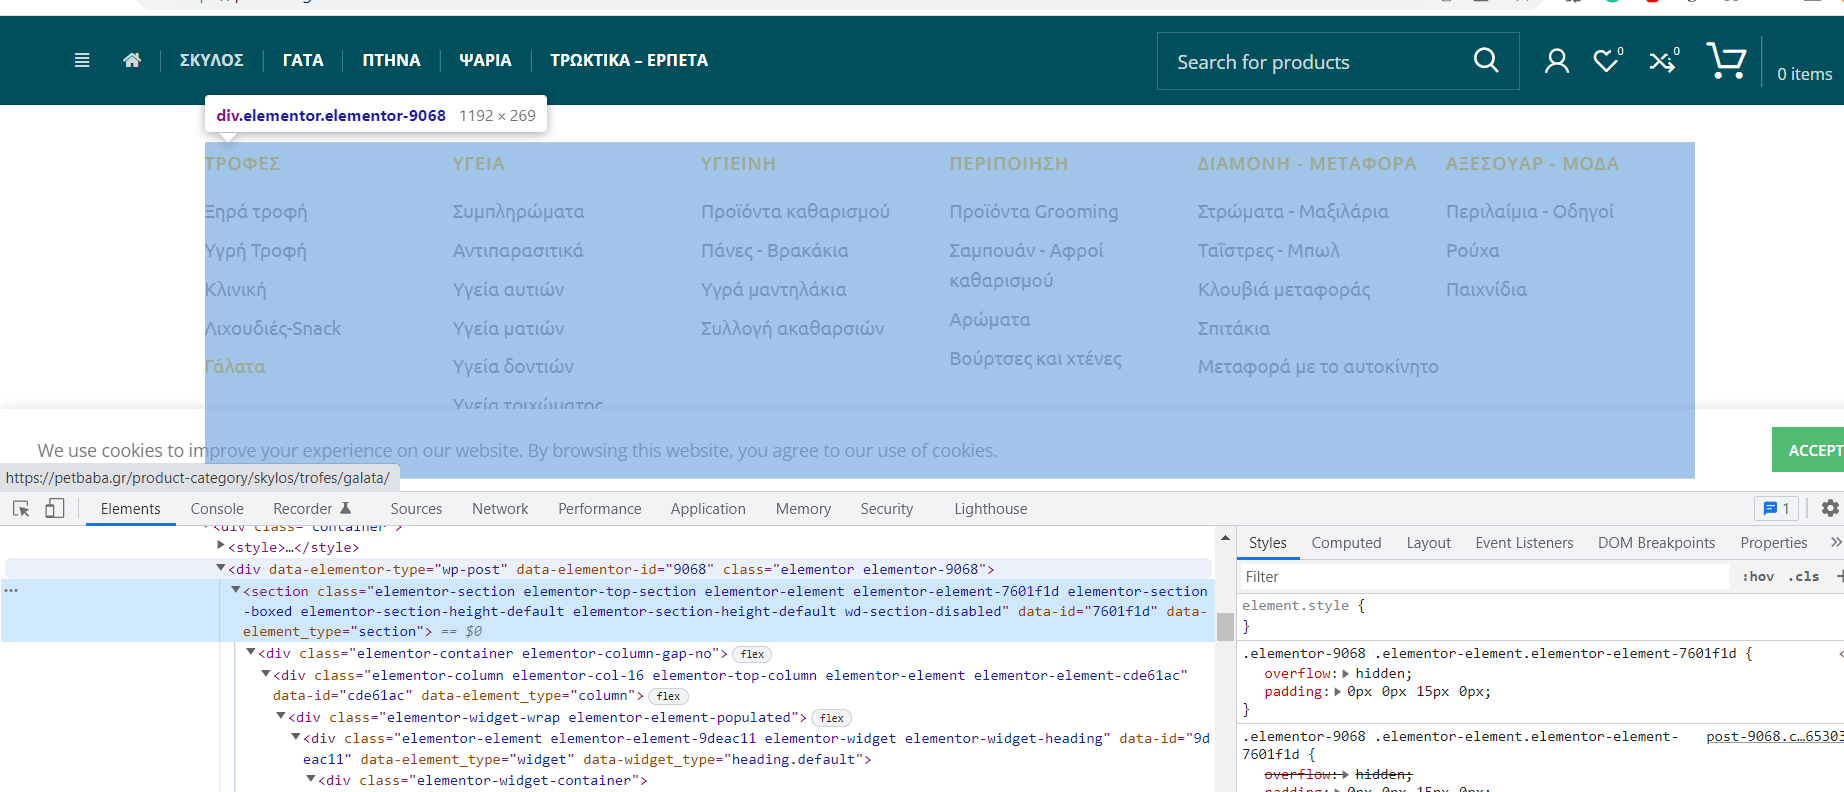Open DevTools settings gear
Image resolution: width=1844 pixels, height=792 pixels.
click(x=1829, y=508)
